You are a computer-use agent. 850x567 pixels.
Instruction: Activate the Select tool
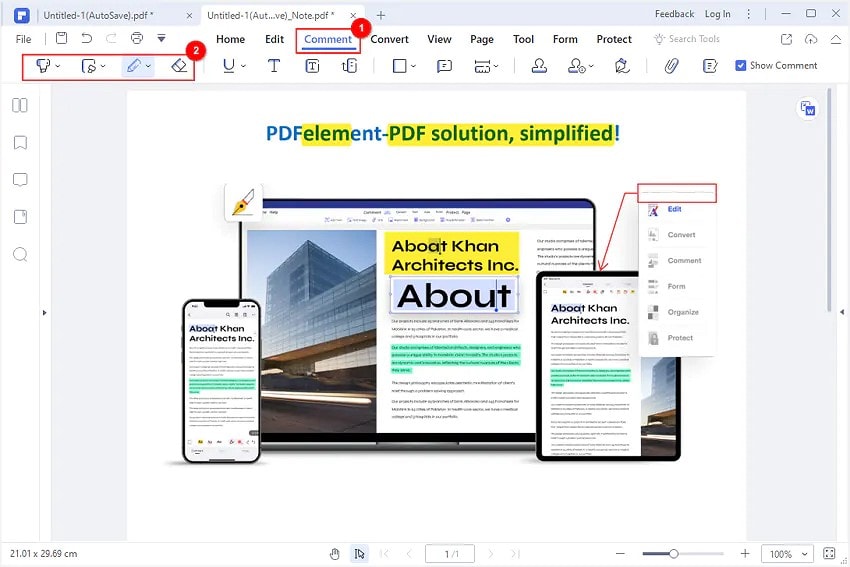click(x=359, y=553)
